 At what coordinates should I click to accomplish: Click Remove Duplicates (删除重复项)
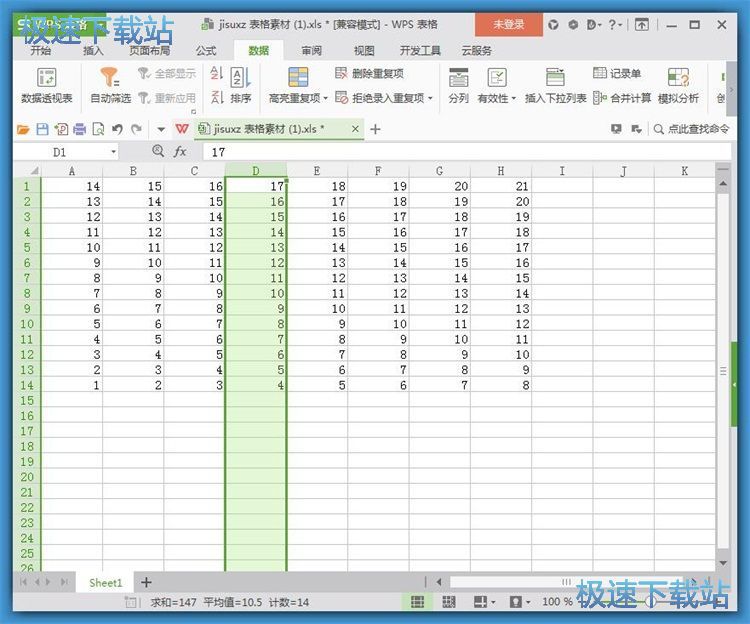pyautogui.click(x=369, y=73)
